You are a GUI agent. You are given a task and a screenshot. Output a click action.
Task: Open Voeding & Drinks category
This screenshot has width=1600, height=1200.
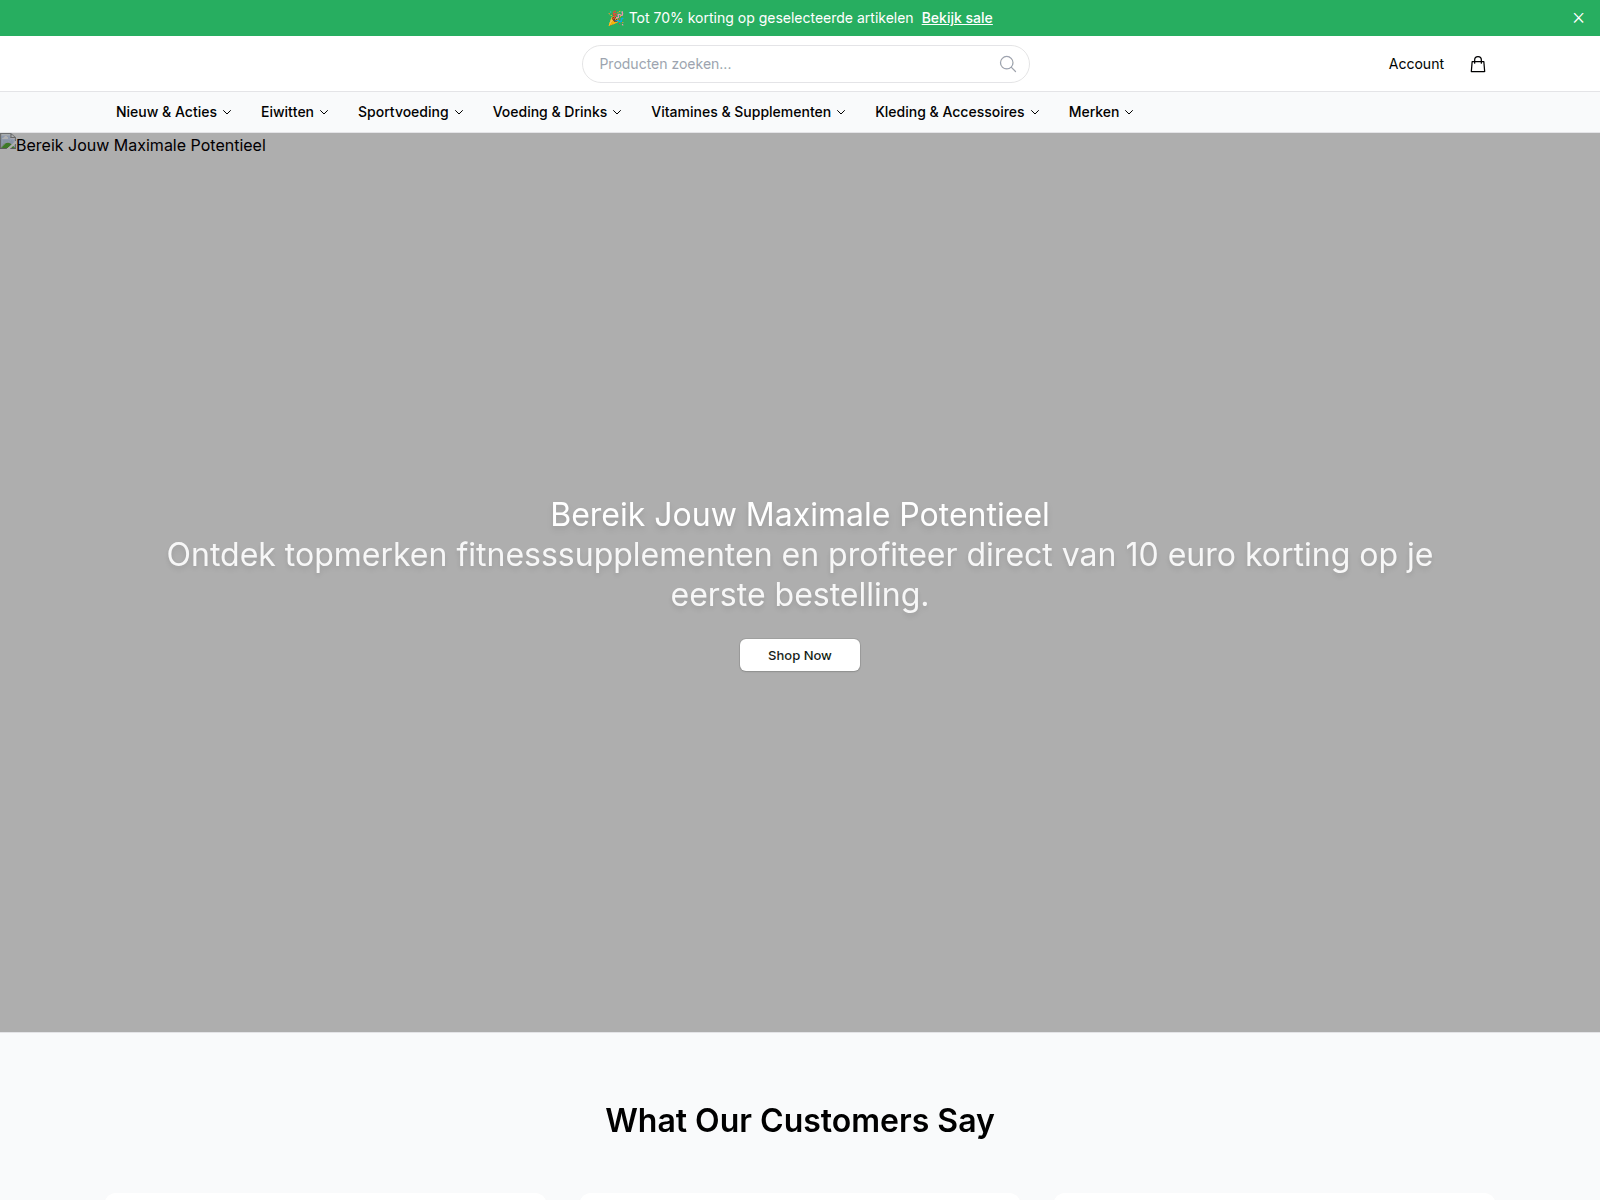pyautogui.click(x=550, y=112)
